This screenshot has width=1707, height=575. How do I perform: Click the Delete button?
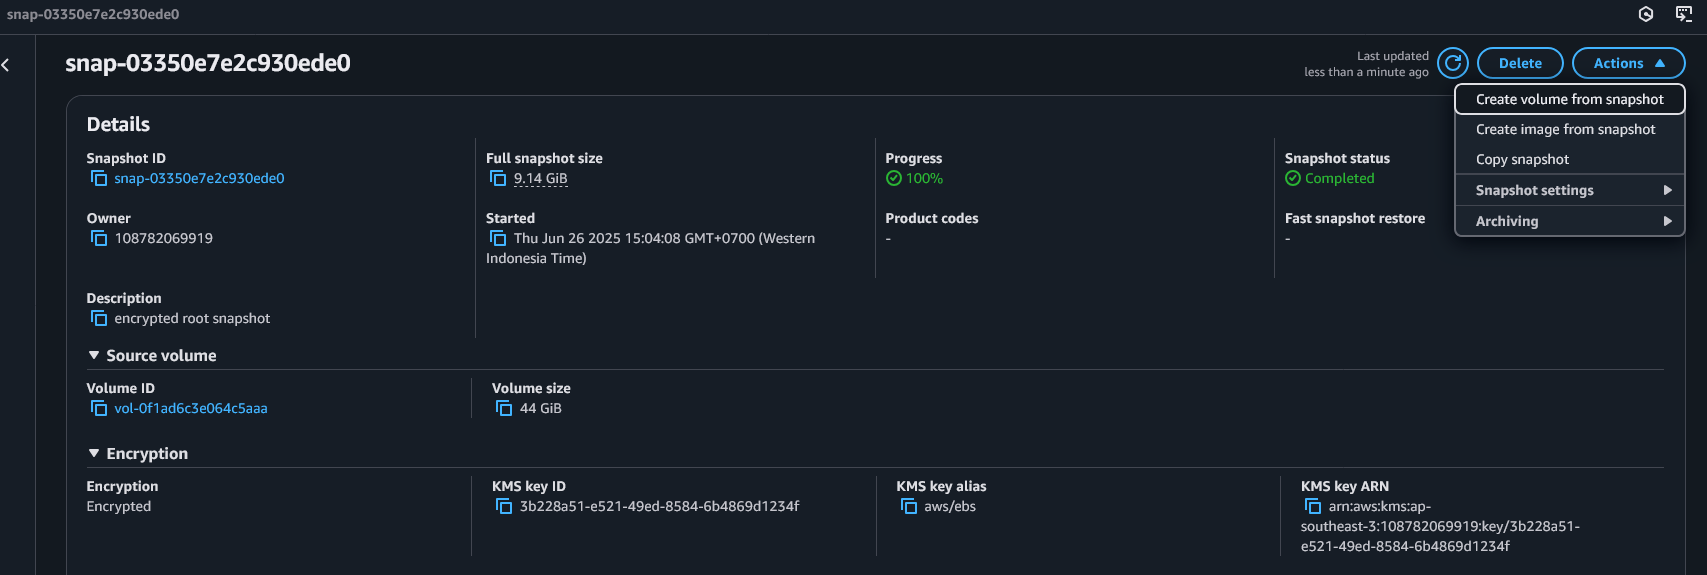1520,63
